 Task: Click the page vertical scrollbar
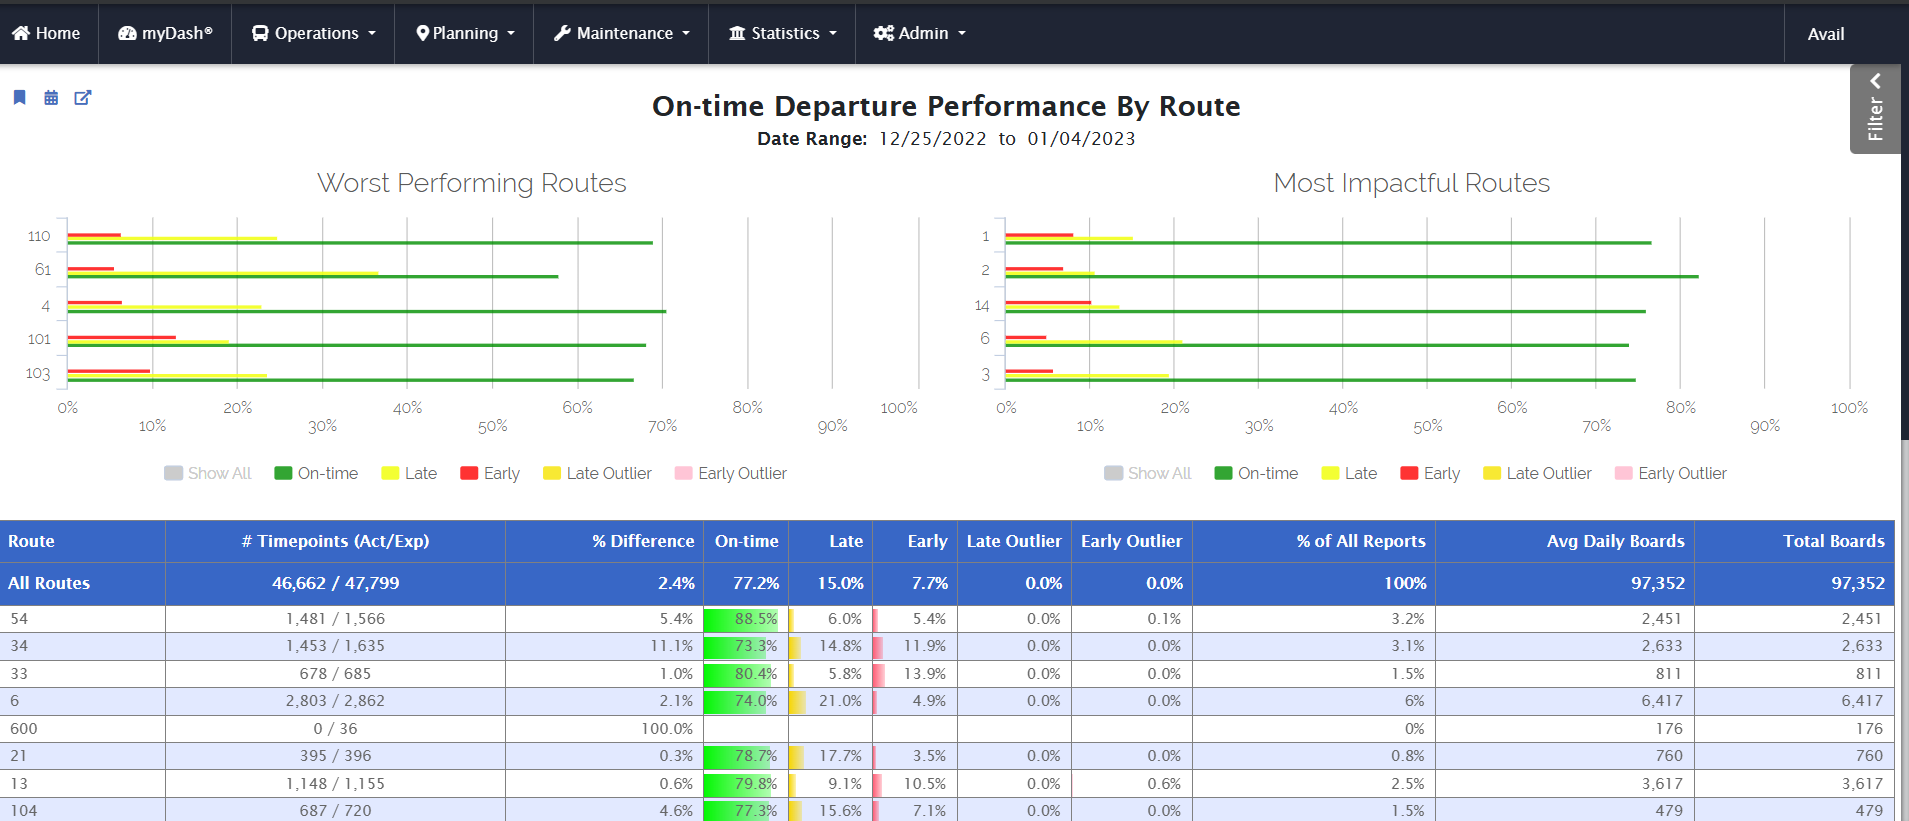tap(1904, 300)
